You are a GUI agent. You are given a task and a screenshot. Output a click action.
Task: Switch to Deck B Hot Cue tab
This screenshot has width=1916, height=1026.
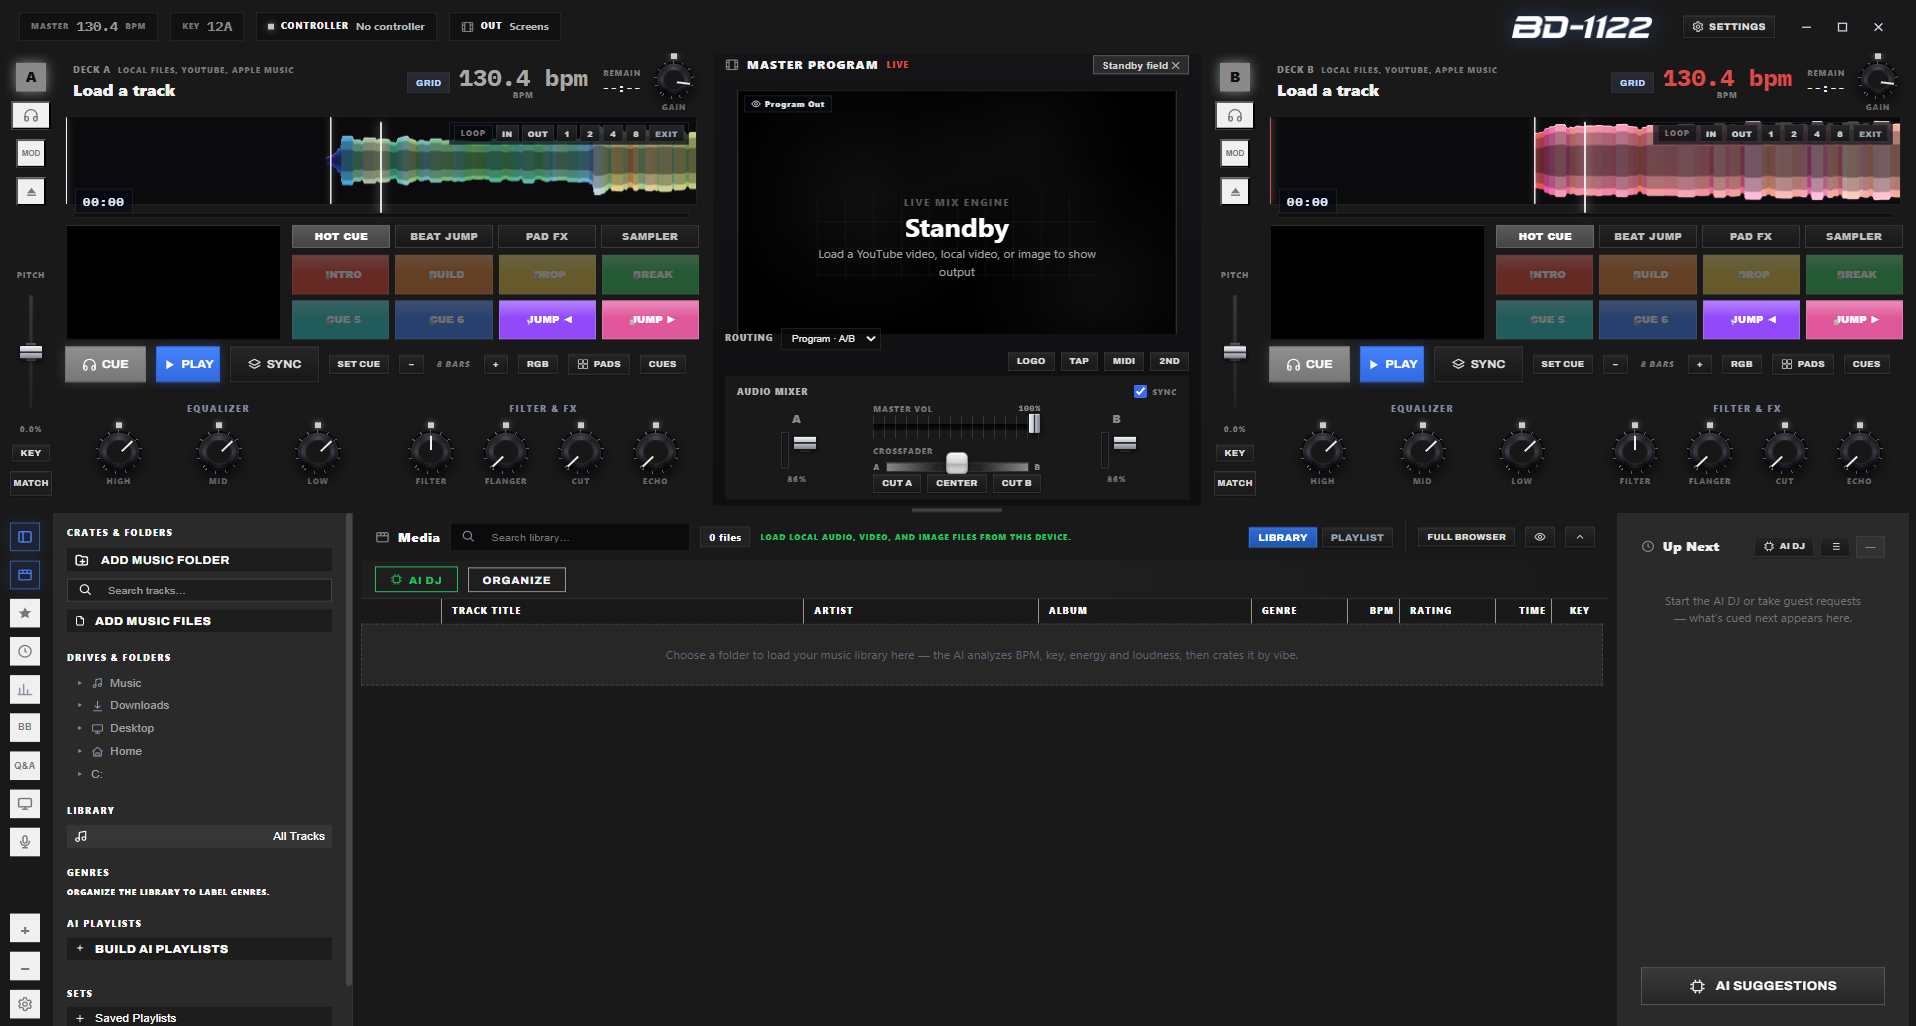[x=1545, y=237]
